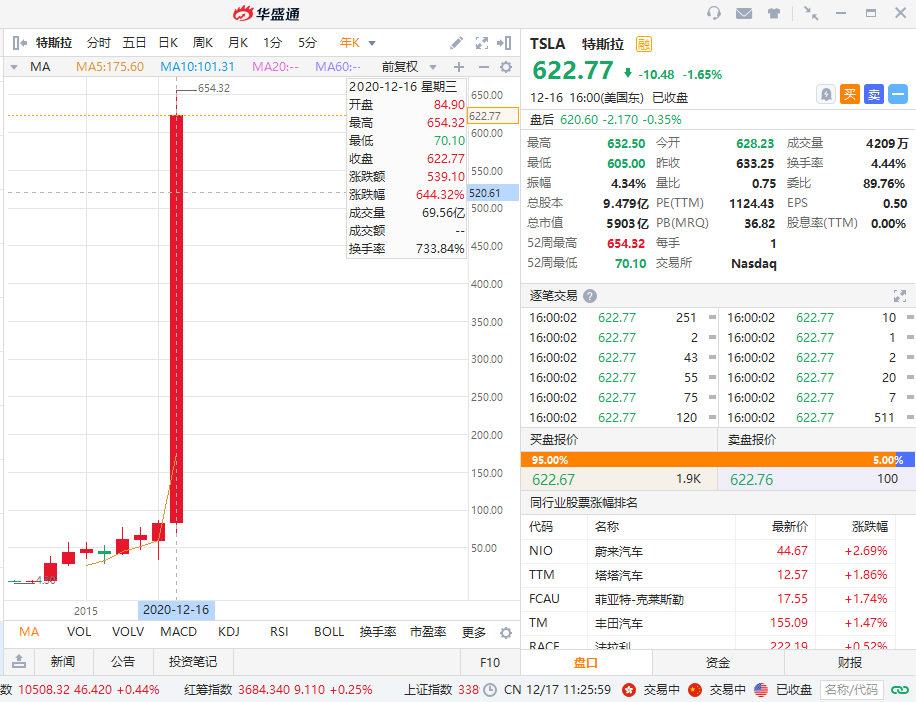Zoom in chart with plus icon
This screenshot has height=702, width=916.
(459, 67)
